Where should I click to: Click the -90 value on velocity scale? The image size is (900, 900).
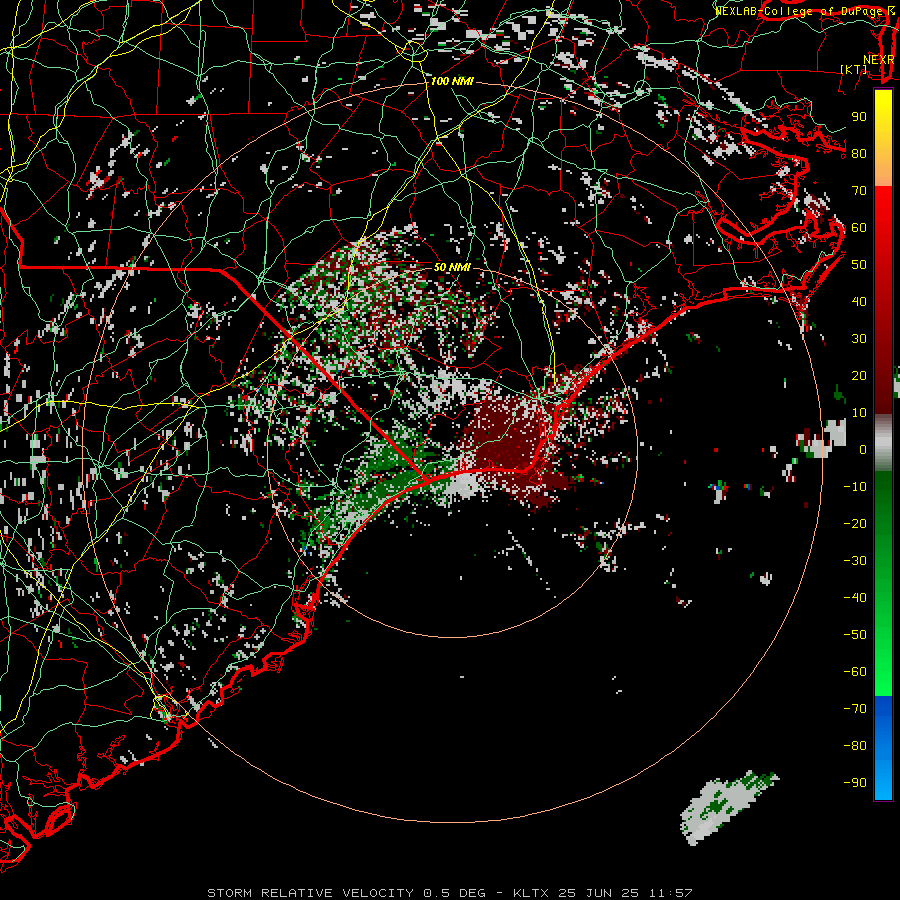tap(855, 783)
